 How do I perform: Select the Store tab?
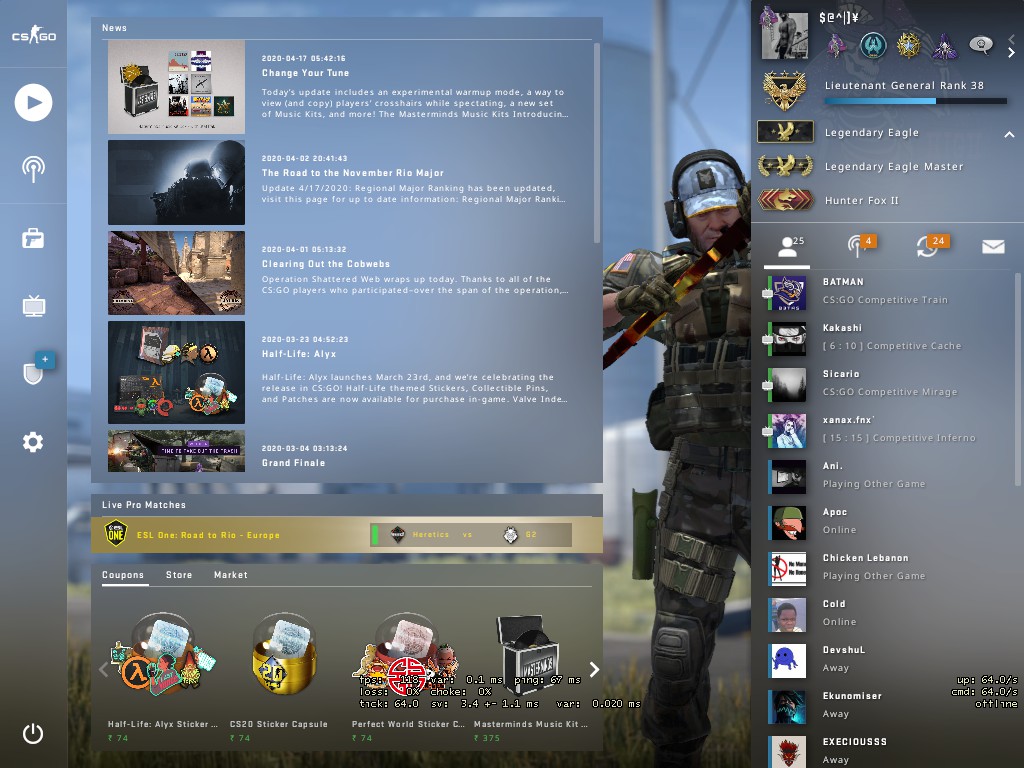[179, 575]
